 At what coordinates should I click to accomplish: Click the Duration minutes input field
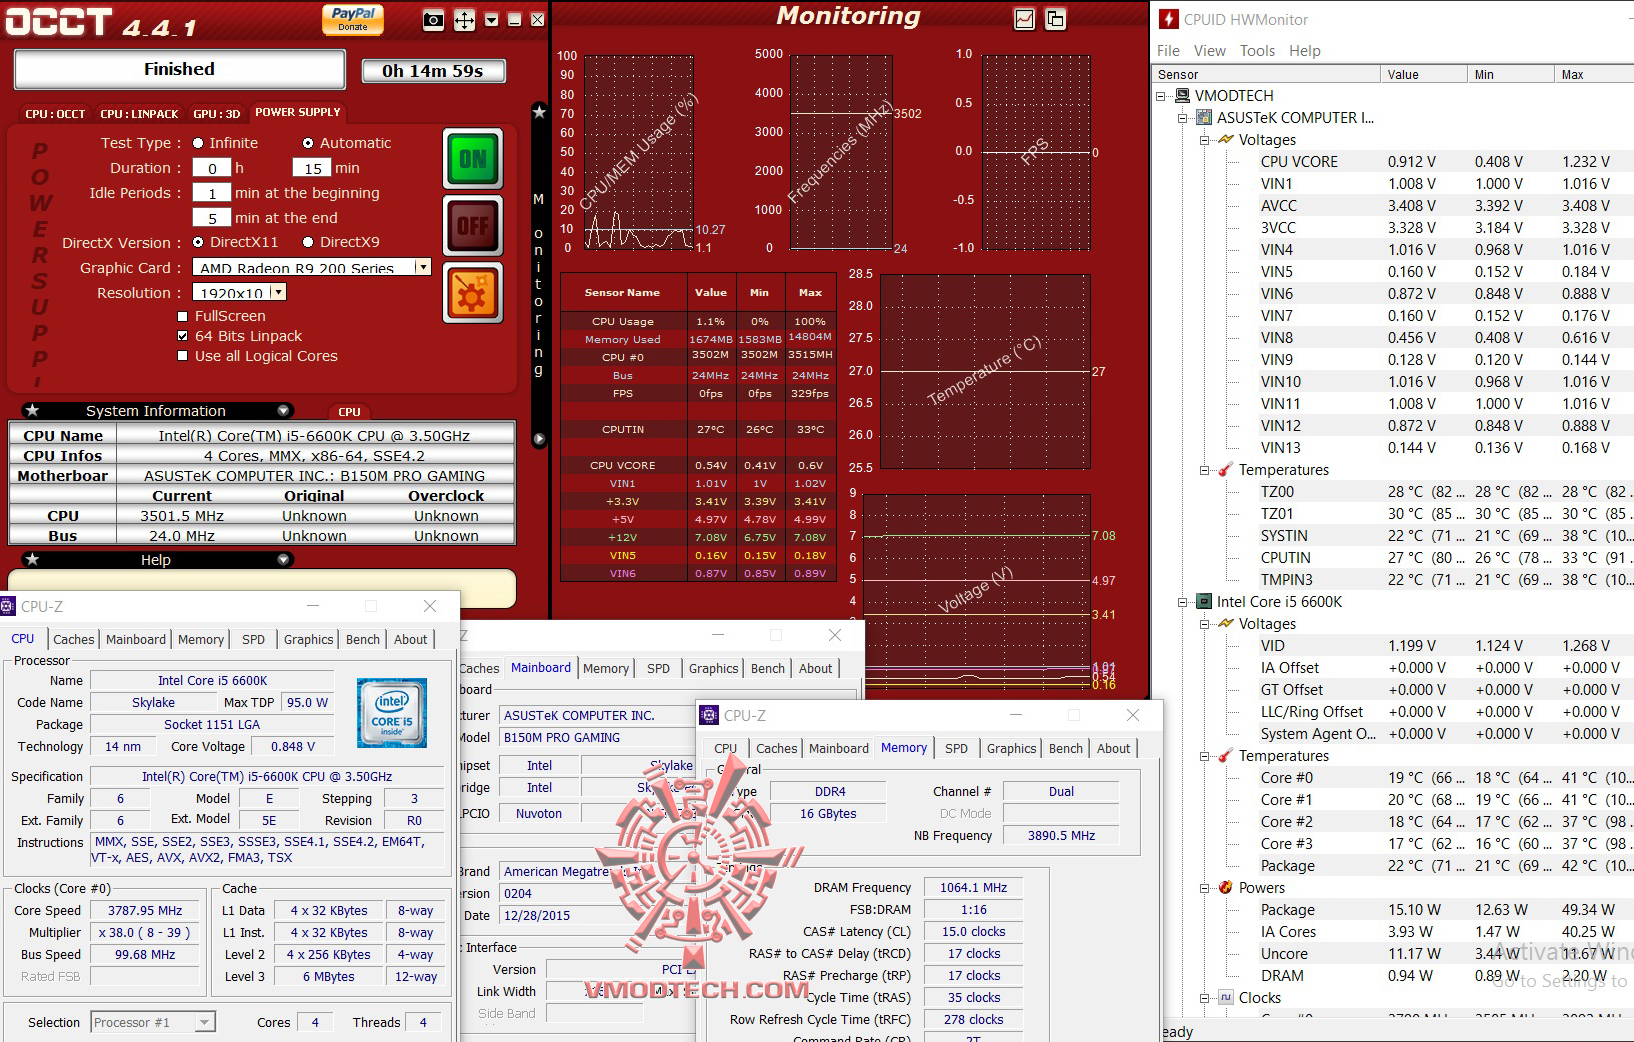pyautogui.click(x=312, y=168)
